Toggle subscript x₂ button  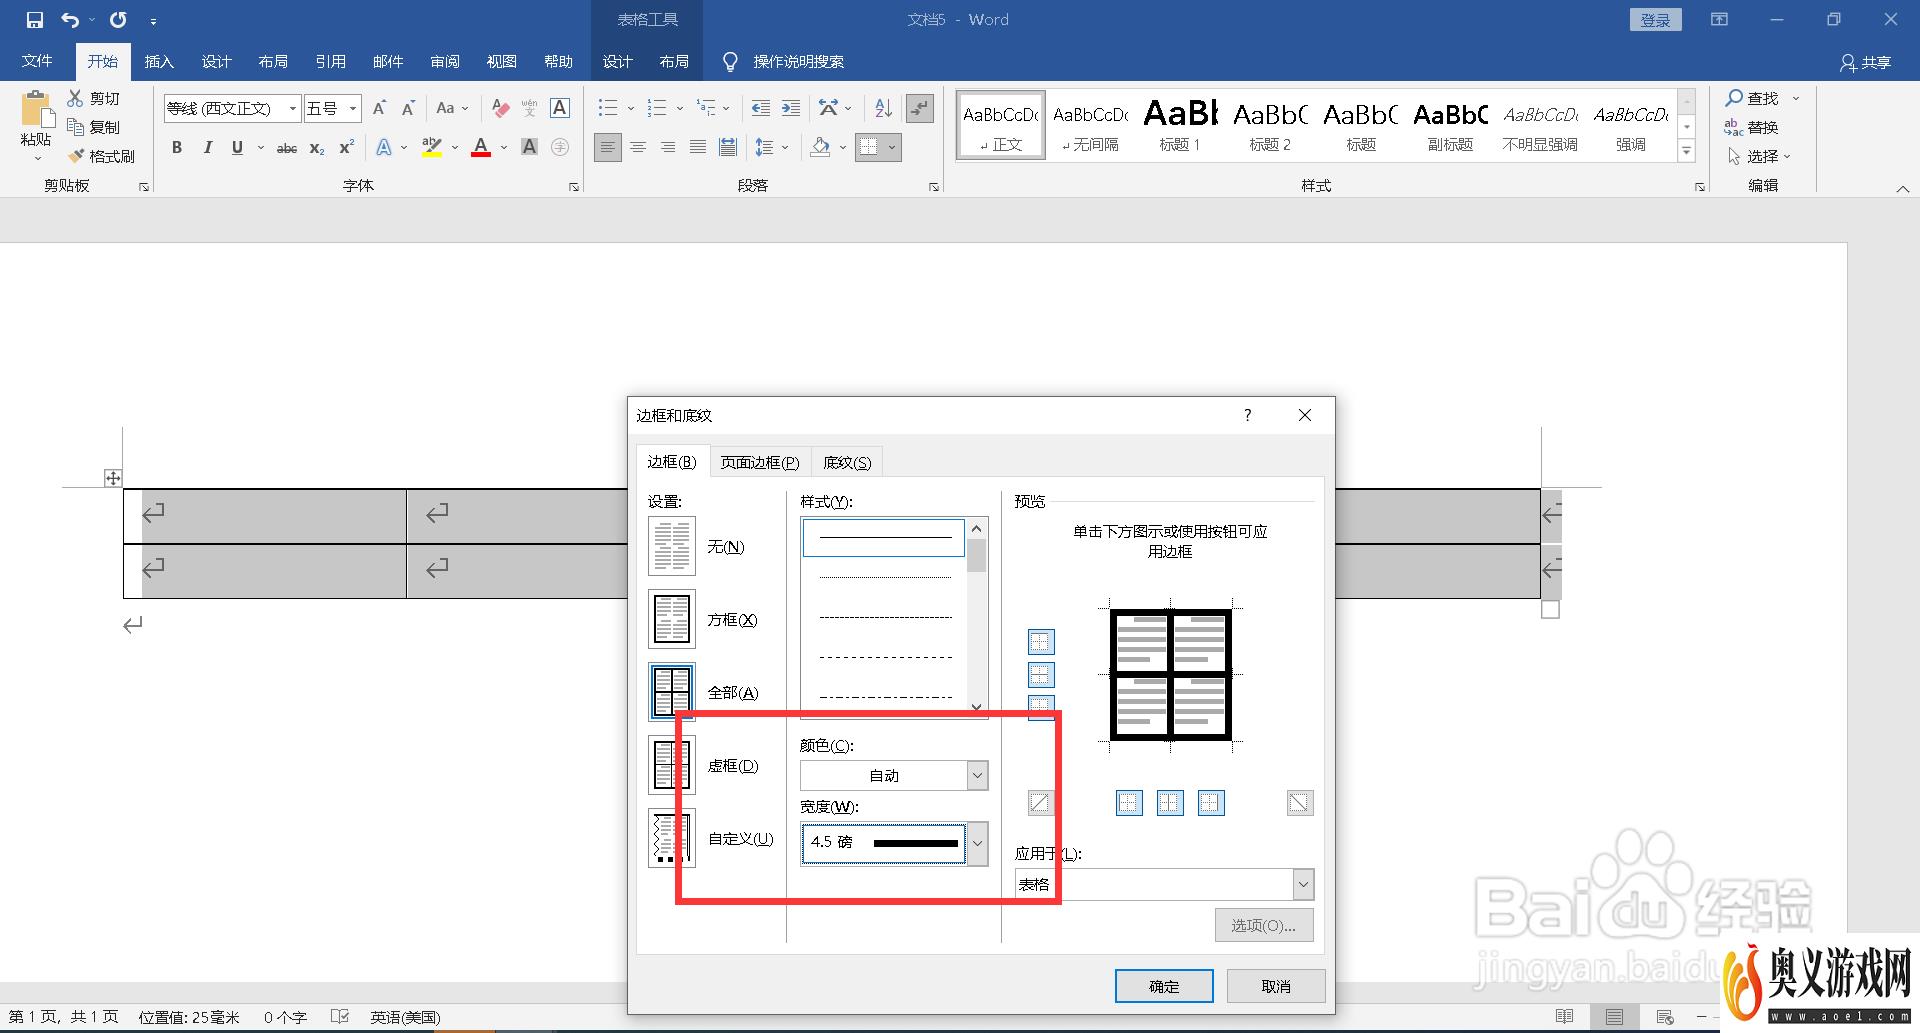[x=316, y=148]
